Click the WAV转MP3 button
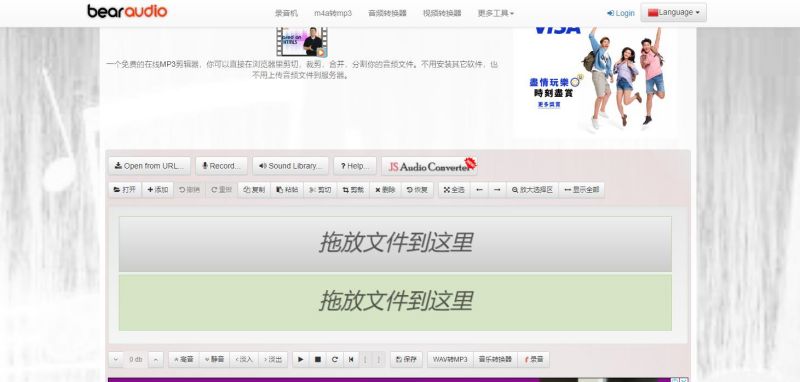Image resolution: width=800 pixels, height=382 pixels. [450, 360]
